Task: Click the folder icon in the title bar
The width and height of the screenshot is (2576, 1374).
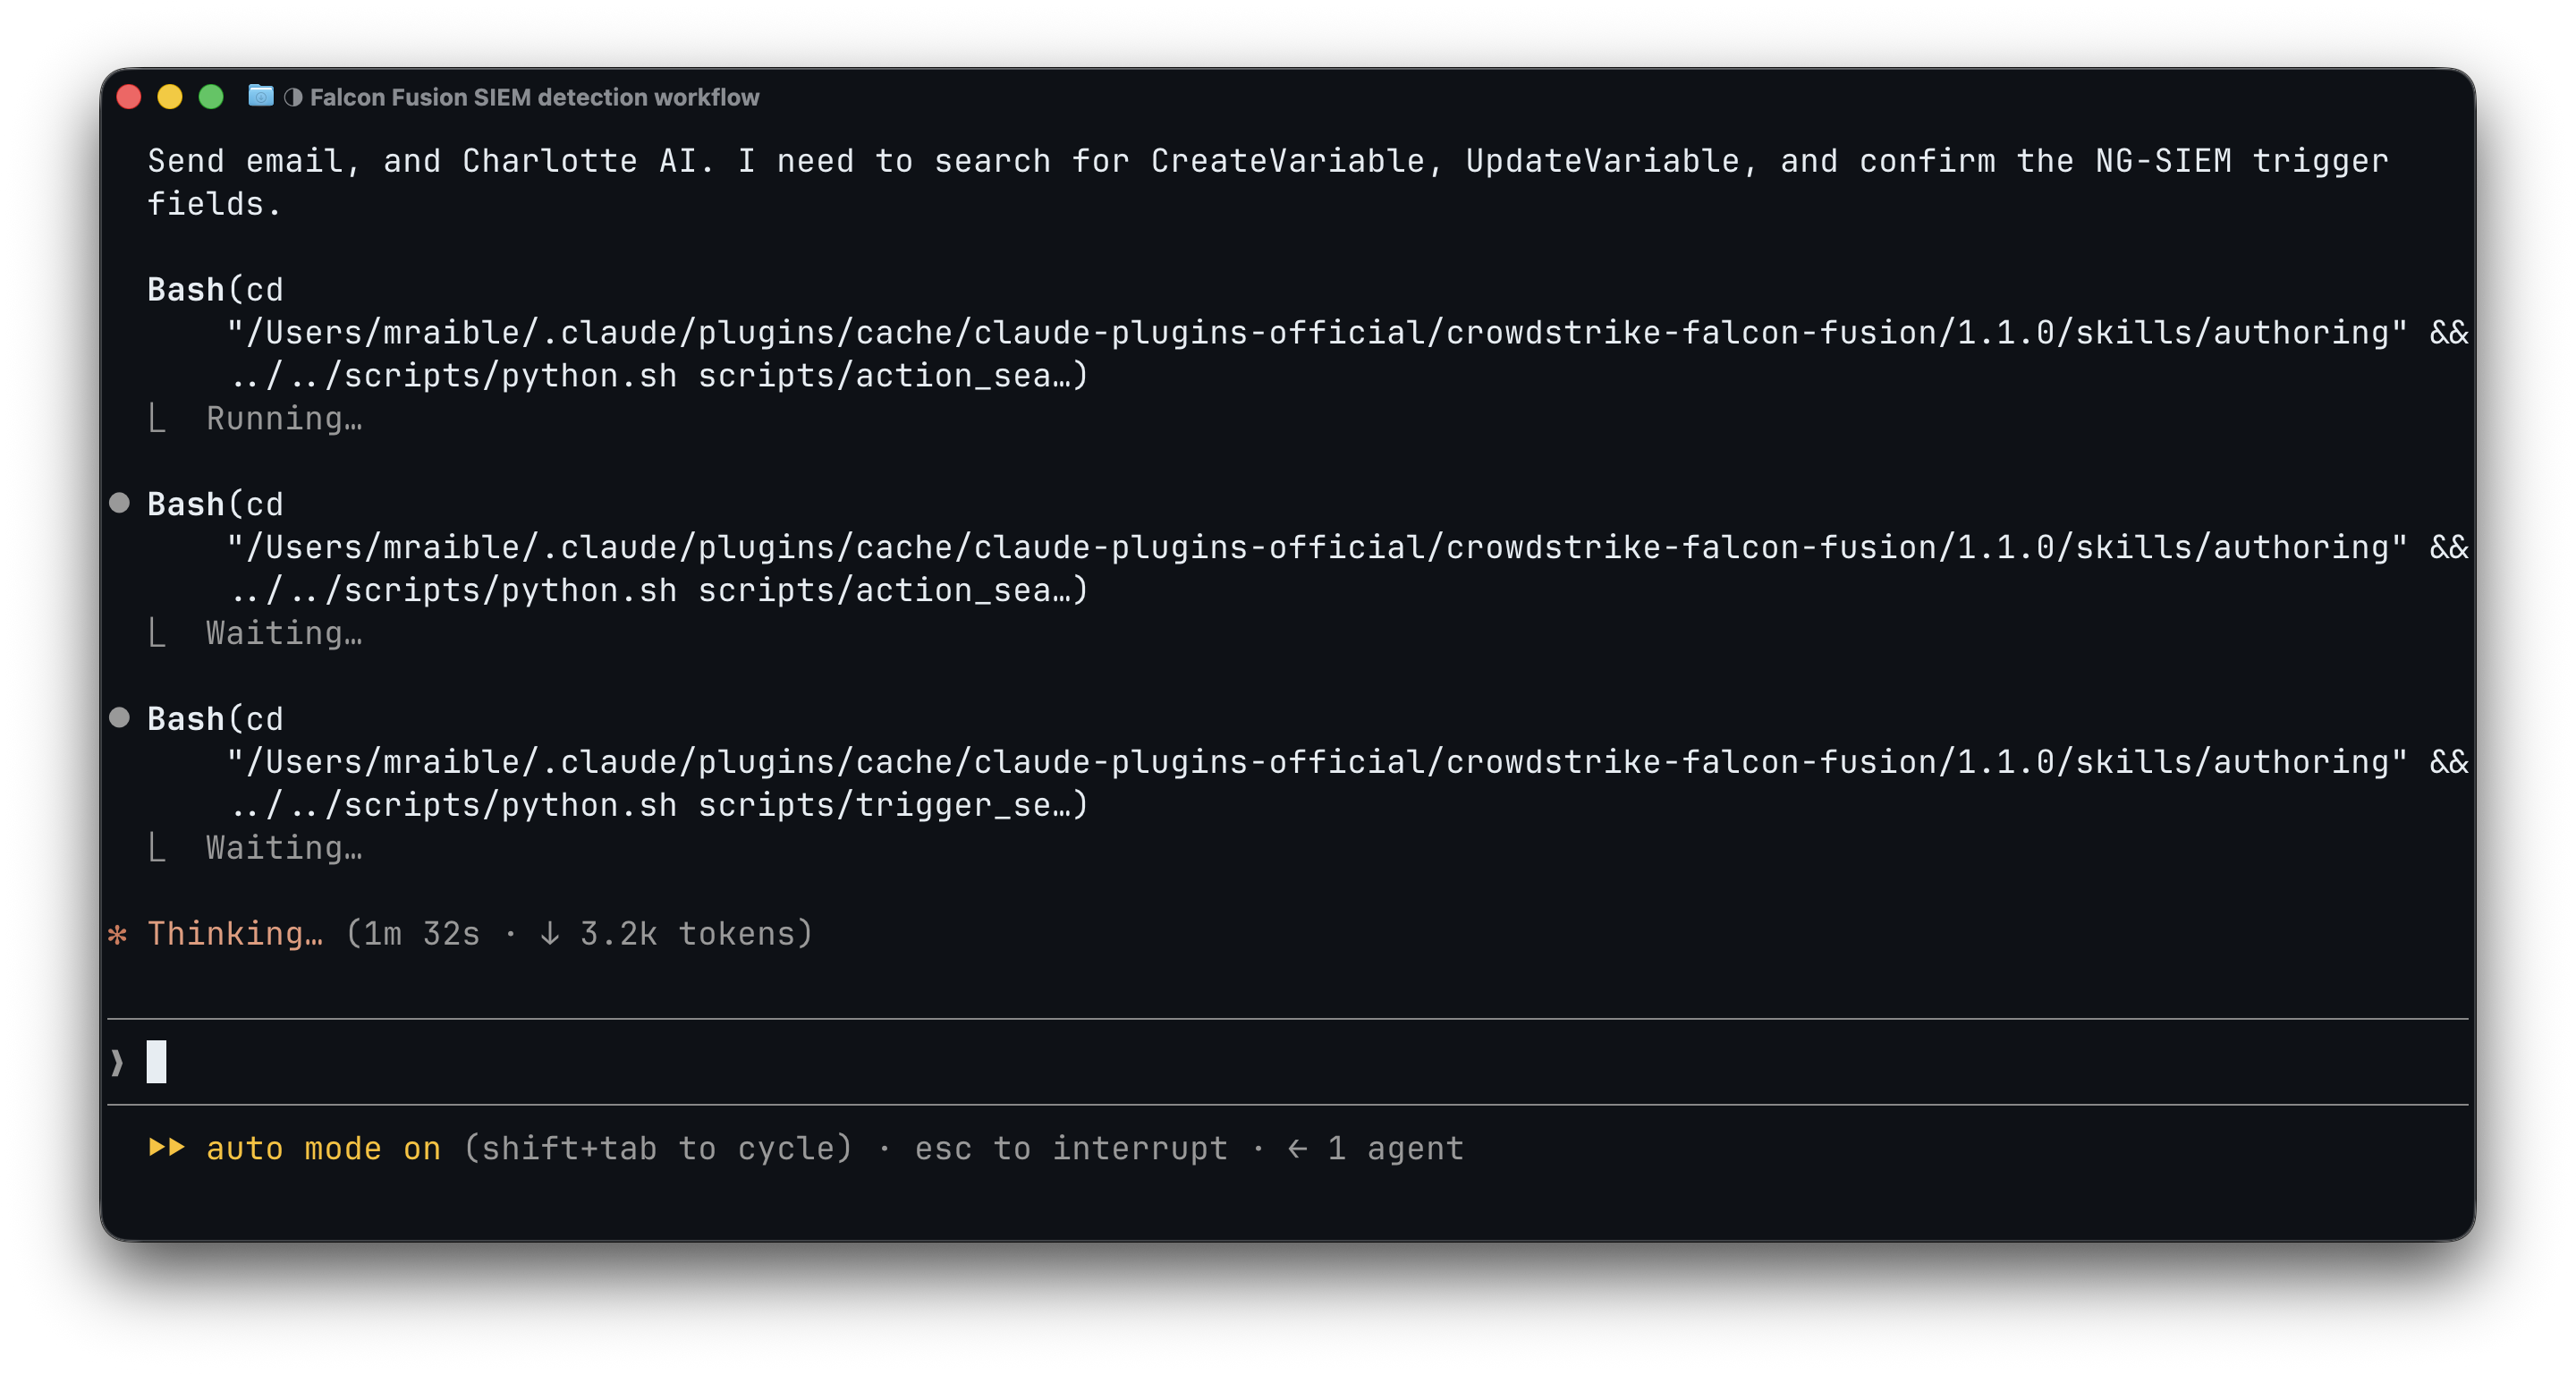Action: [x=260, y=96]
